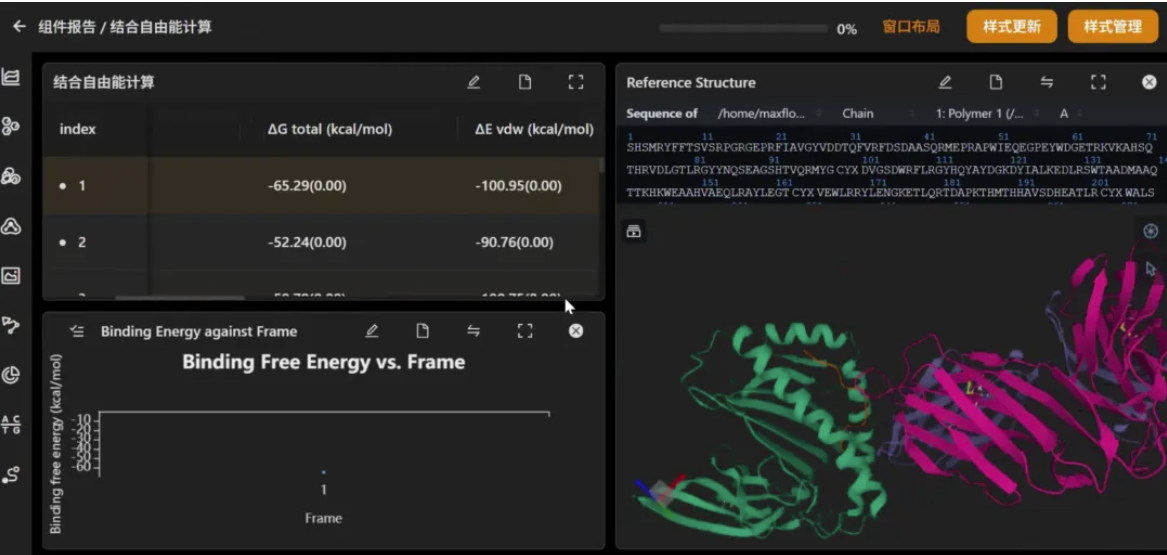Click the 样式管理 button
The width and height of the screenshot is (1167, 555).
[1113, 27]
